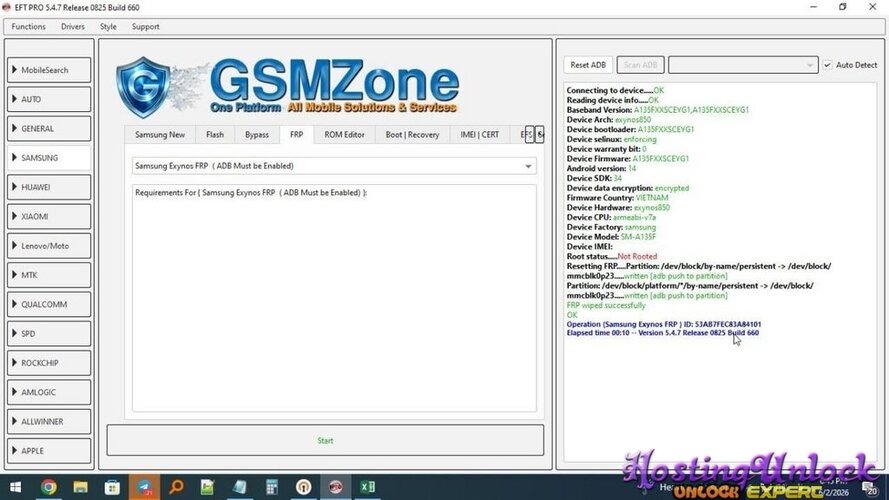
Task: Open the Drivers menu
Action: pyautogui.click(x=73, y=27)
